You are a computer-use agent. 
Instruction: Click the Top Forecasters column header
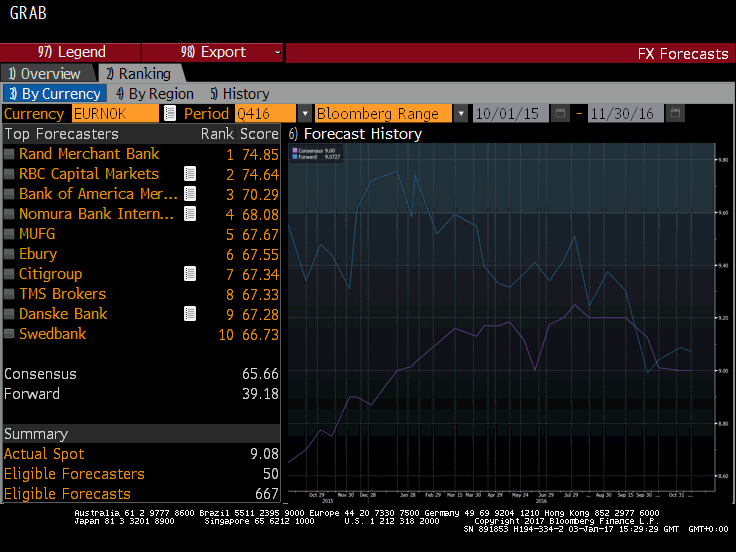pyautogui.click(x=61, y=134)
